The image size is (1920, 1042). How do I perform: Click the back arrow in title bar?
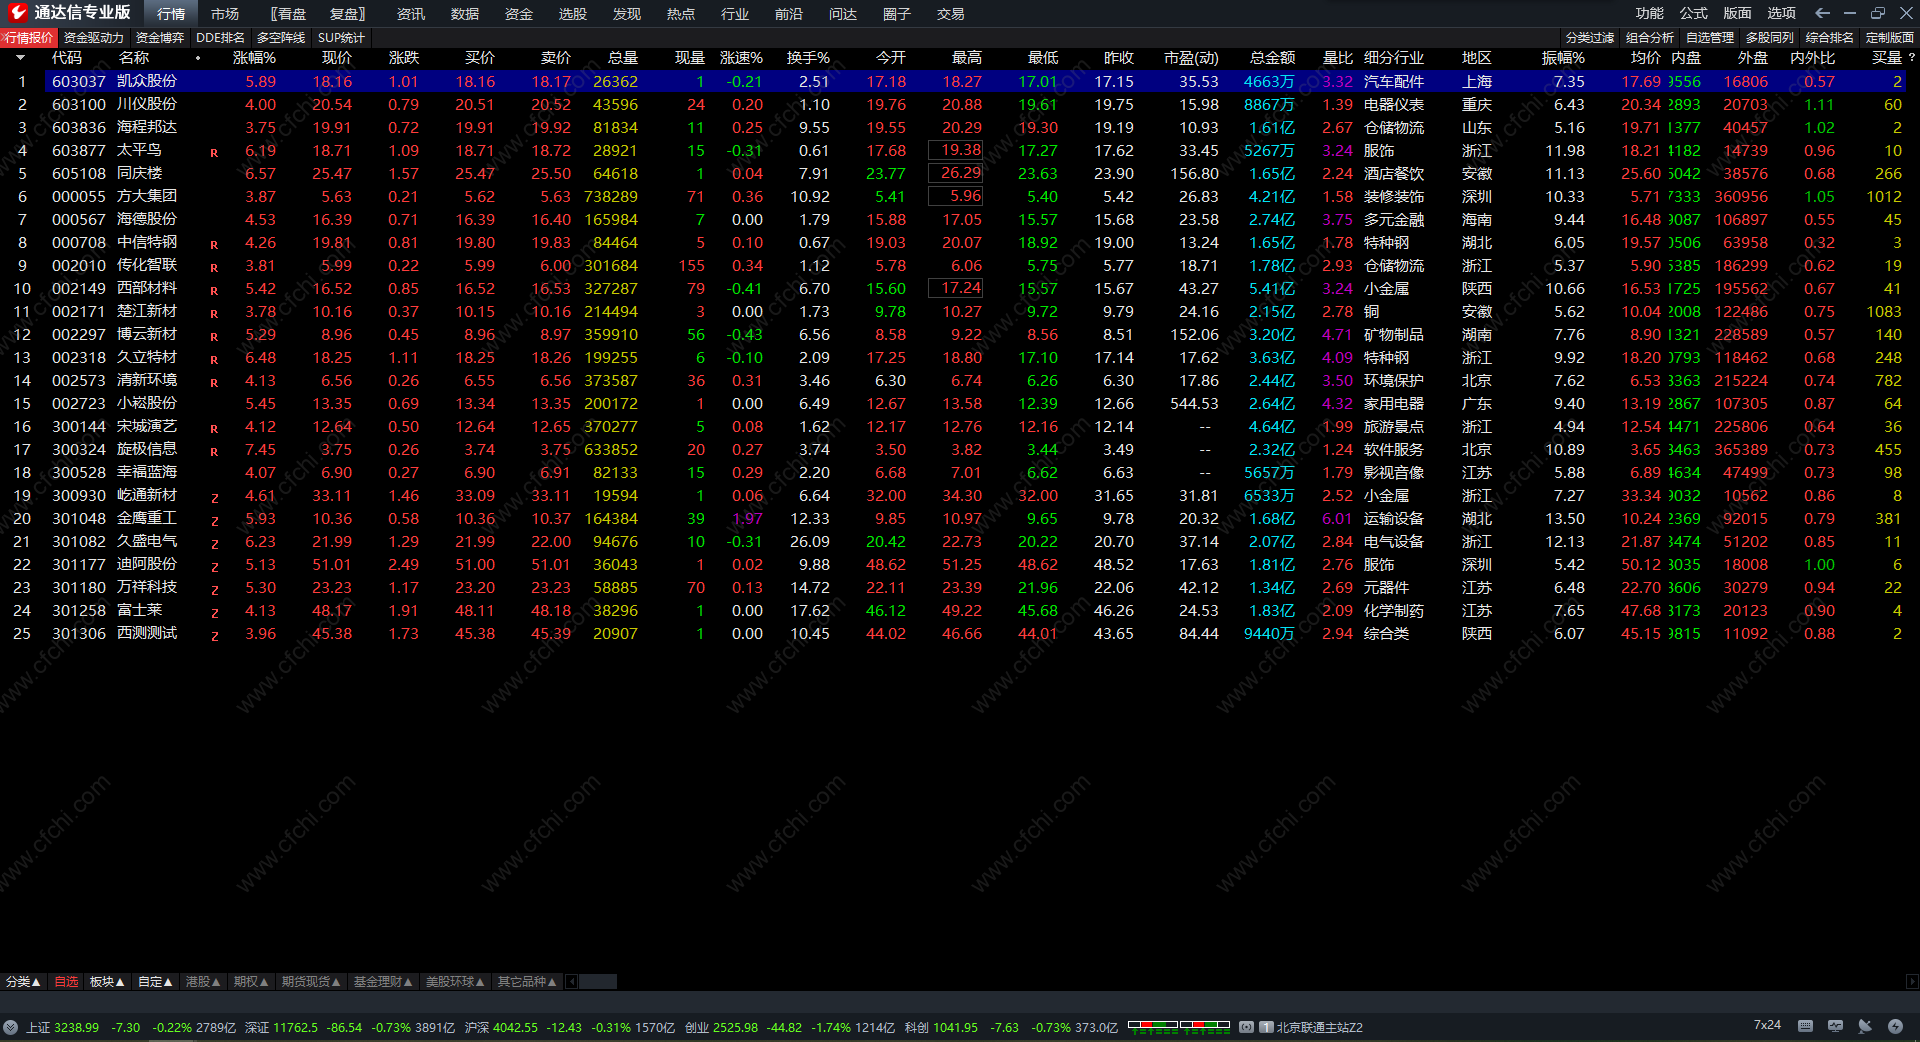(x=1822, y=13)
